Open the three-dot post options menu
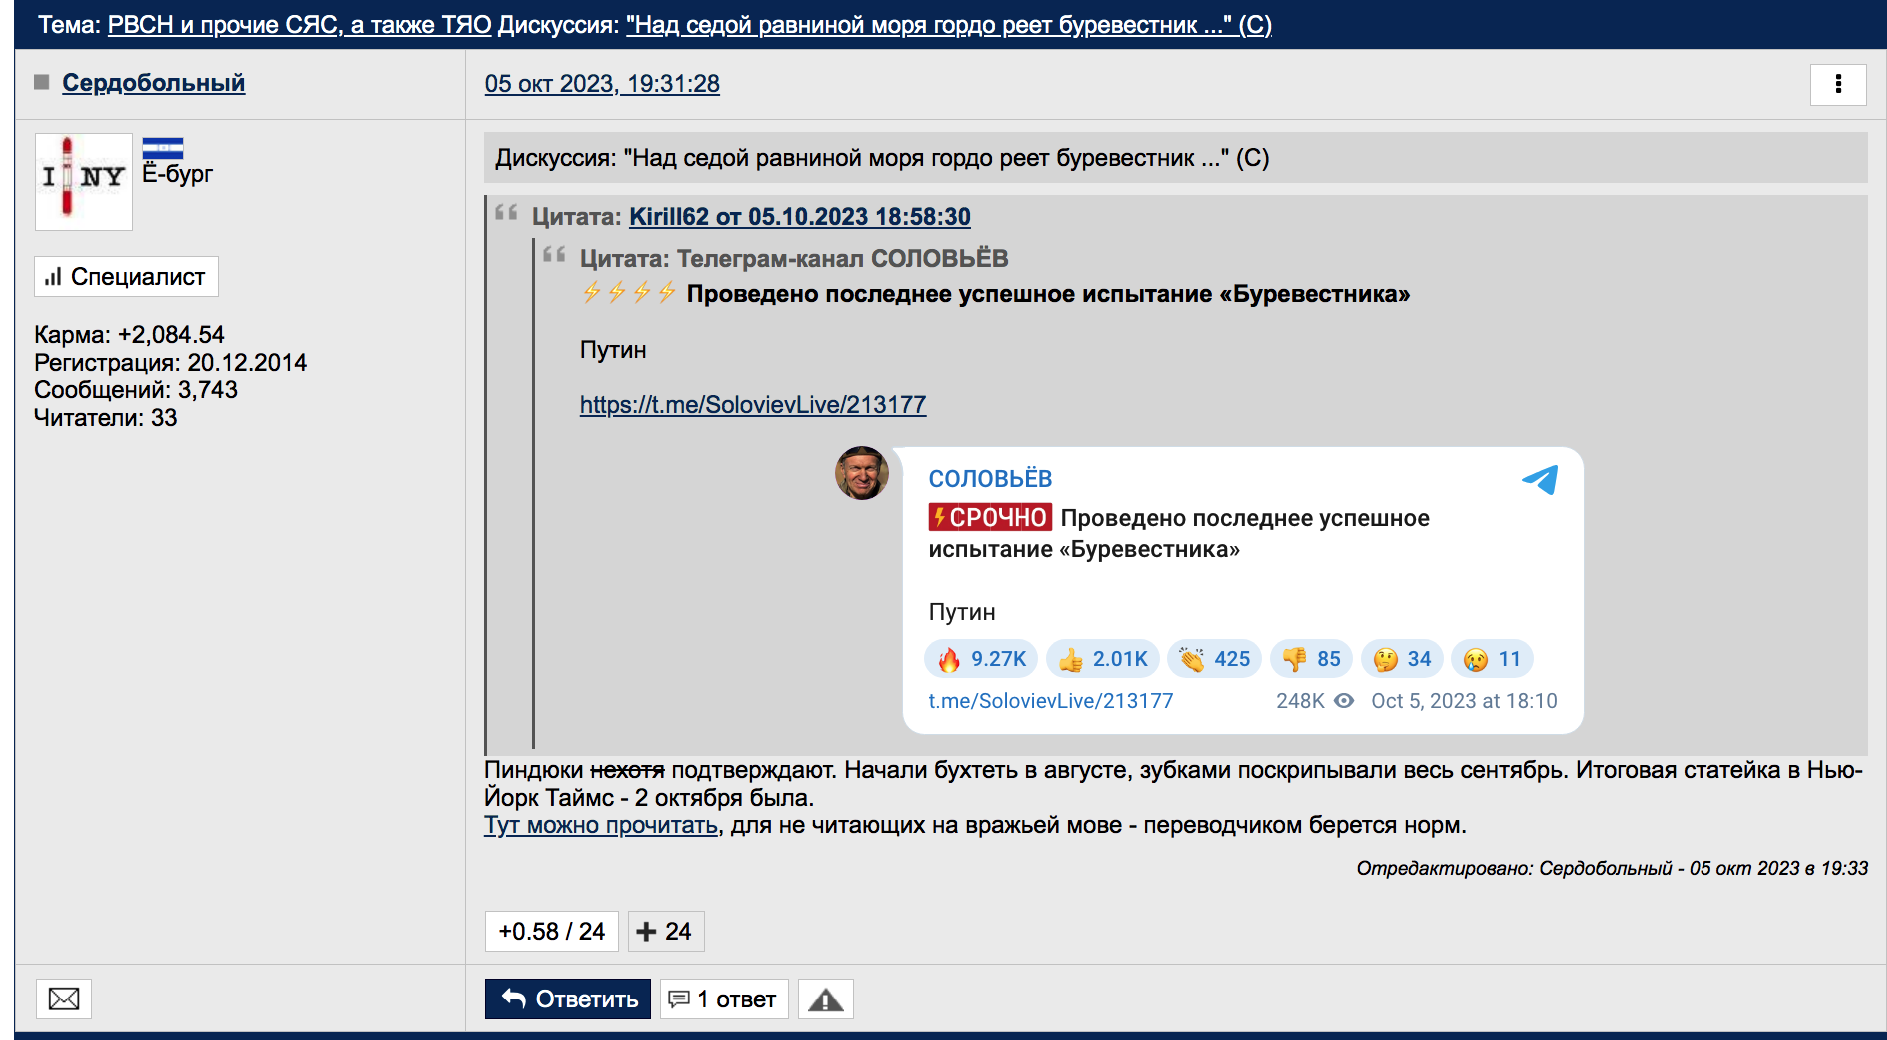Screen dimensions: 1887x1040 1837,85
